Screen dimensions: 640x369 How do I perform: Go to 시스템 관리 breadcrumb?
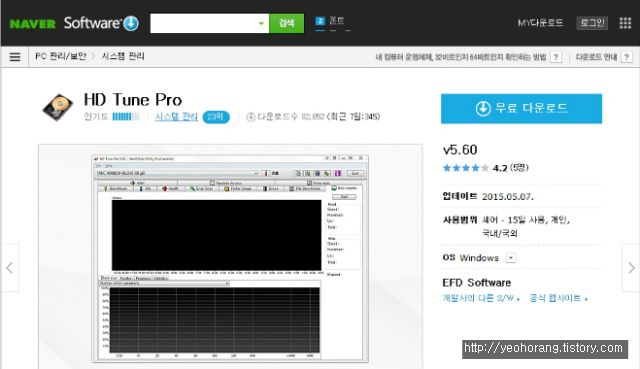coord(123,56)
